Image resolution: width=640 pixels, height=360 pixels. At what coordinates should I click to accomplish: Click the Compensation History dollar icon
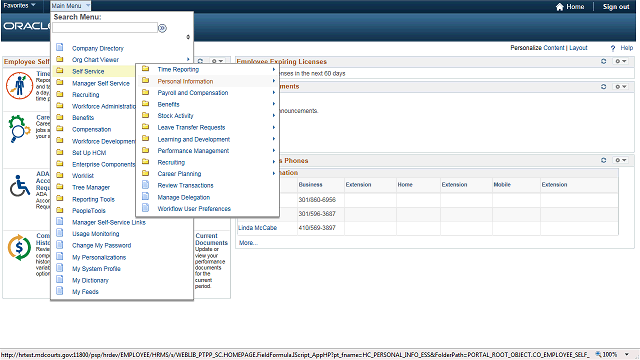(19, 247)
